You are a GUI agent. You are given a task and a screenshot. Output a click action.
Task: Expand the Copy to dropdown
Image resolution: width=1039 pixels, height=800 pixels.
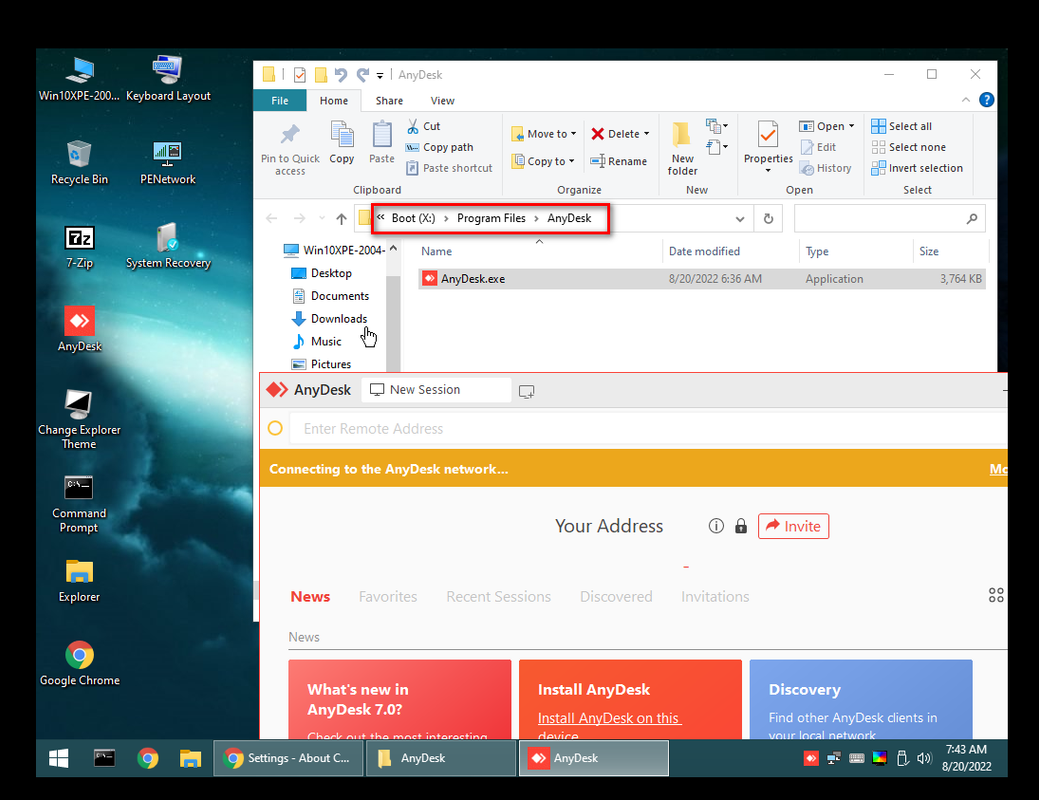pos(571,161)
